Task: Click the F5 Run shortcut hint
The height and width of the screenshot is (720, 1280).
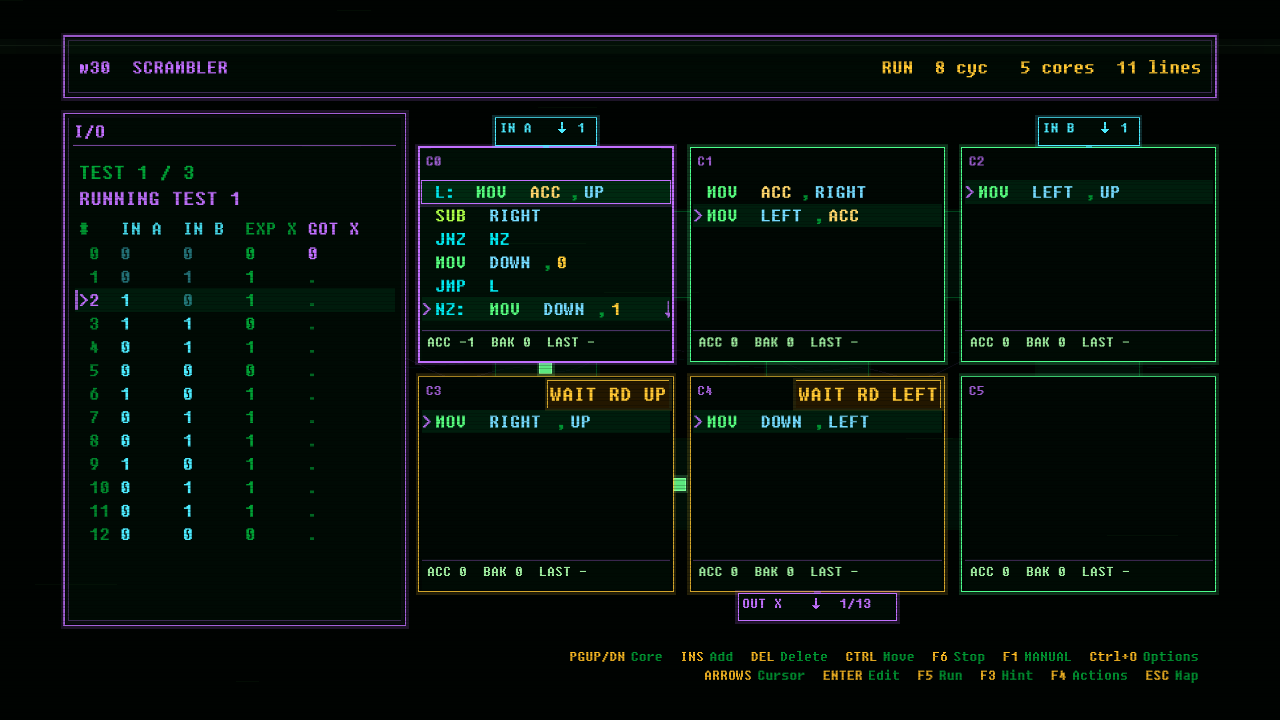Action: point(939,675)
